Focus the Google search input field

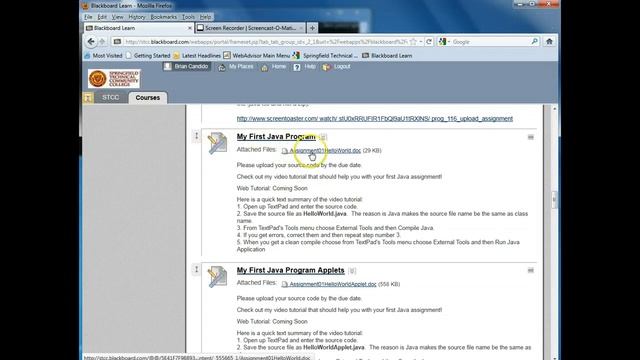pos(490,42)
